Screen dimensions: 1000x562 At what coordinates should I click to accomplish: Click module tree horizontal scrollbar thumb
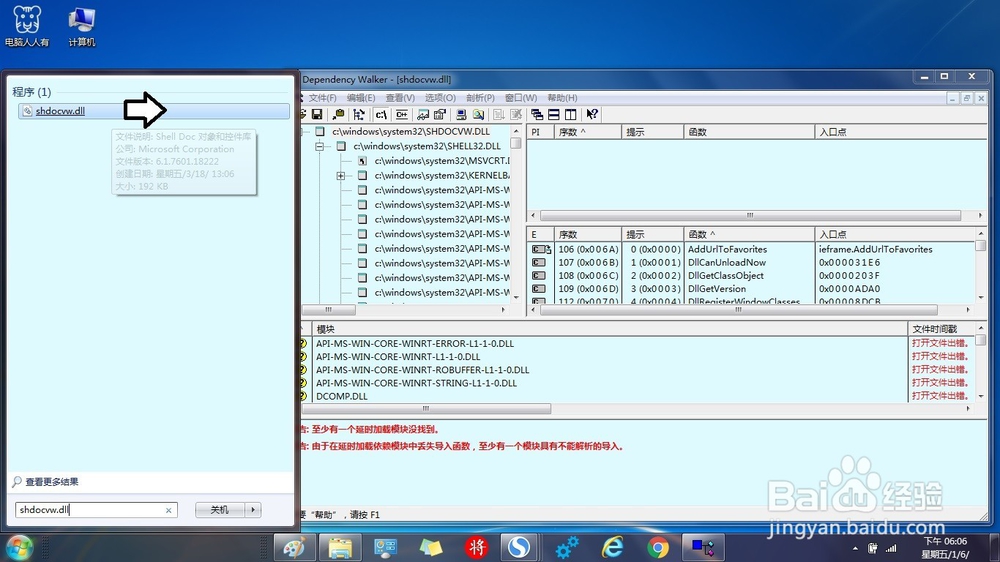click(328, 309)
